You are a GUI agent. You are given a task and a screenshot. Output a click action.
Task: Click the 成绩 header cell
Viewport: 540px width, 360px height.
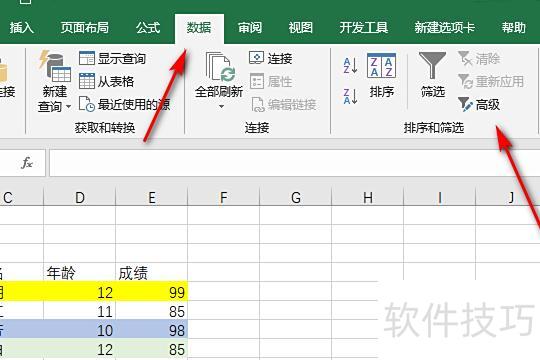click(x=152, y=272)
